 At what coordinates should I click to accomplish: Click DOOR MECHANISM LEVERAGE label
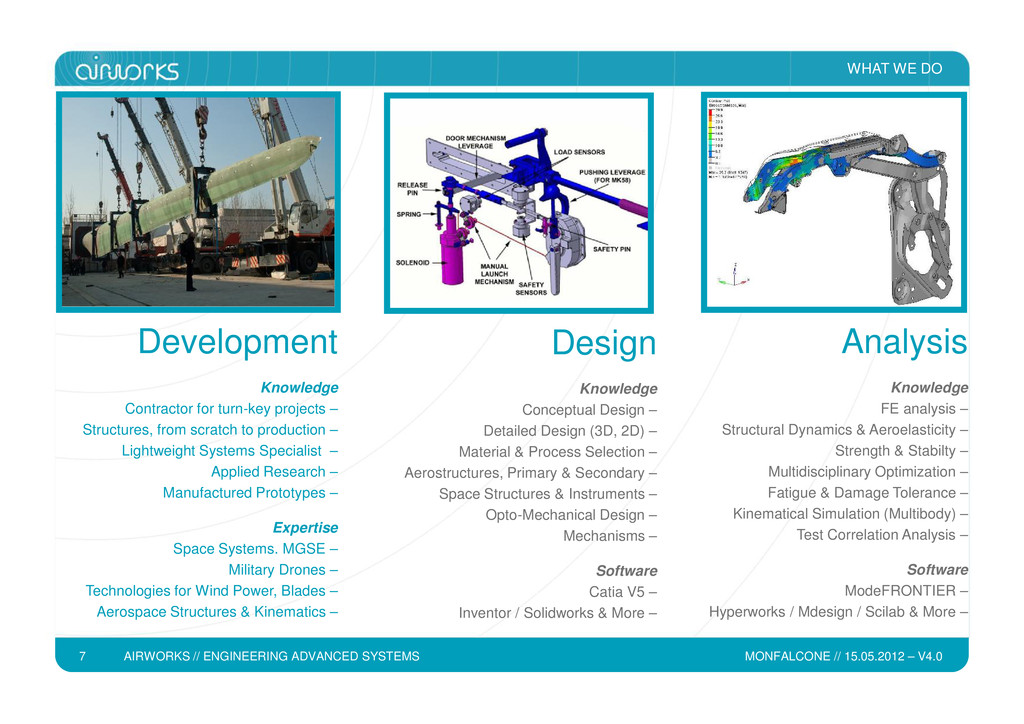[x=475, y=142]
